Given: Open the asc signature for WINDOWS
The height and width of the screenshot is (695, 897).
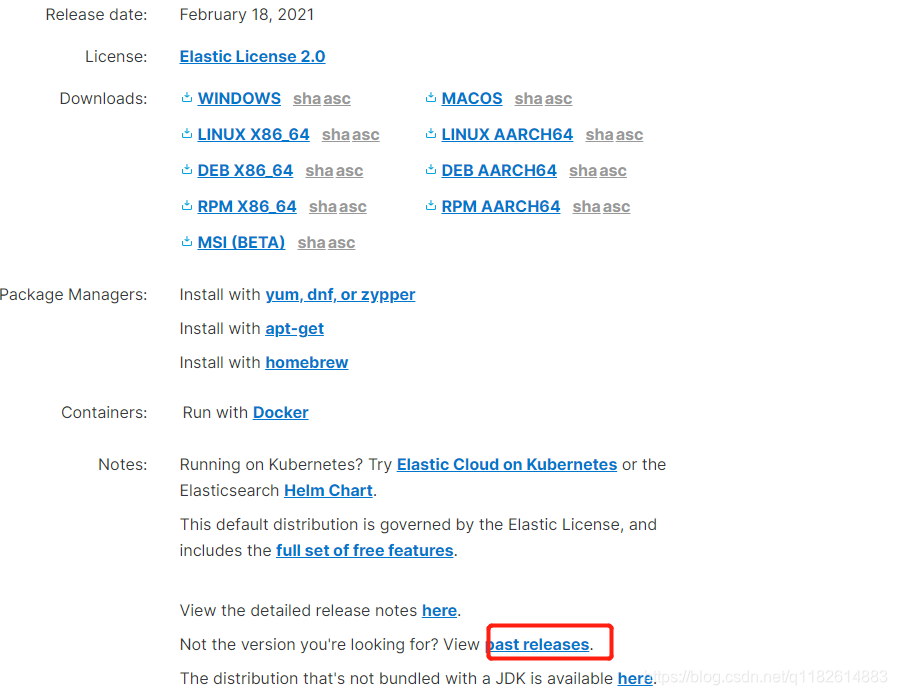Looking at the screenshot, I should [337, 99].
